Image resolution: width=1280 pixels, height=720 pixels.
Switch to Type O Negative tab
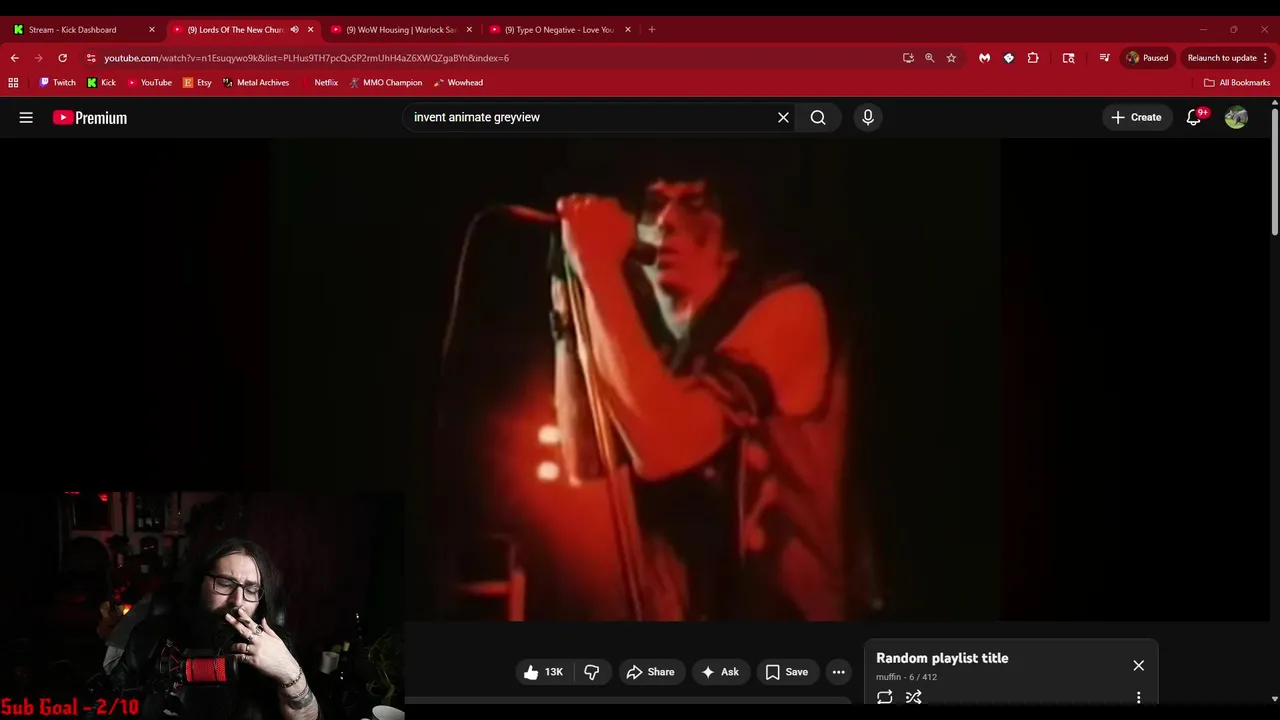click(x=558, y=30)
